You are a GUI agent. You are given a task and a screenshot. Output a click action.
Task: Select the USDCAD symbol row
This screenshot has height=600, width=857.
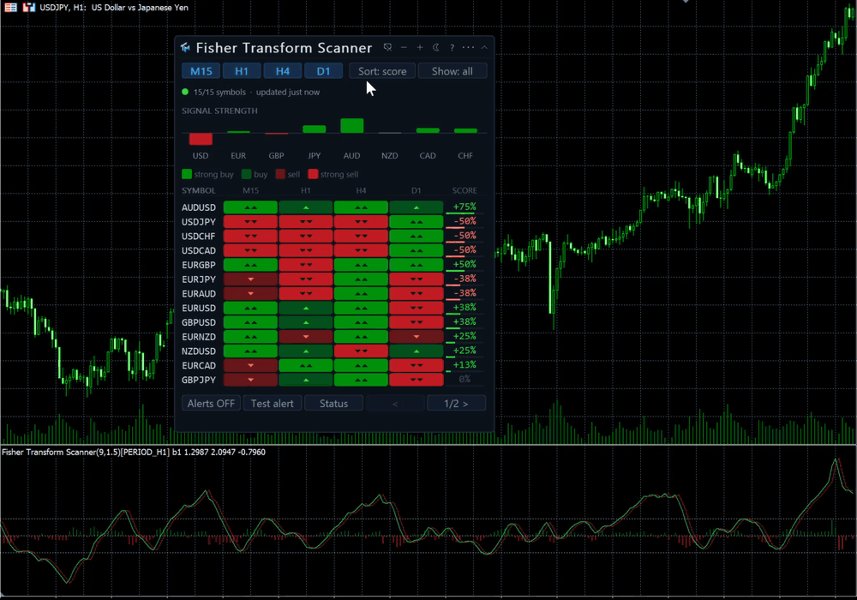coord(331,250)
